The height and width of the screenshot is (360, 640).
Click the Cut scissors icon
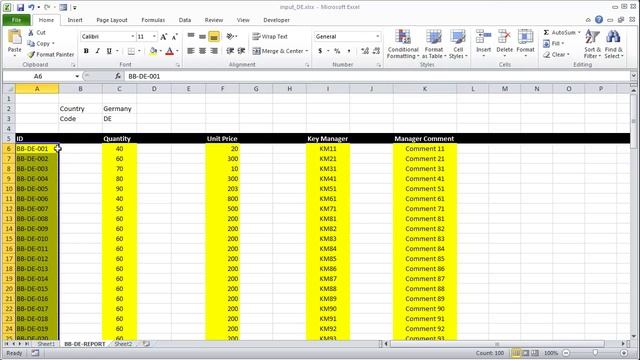click(x=31, y=33)
